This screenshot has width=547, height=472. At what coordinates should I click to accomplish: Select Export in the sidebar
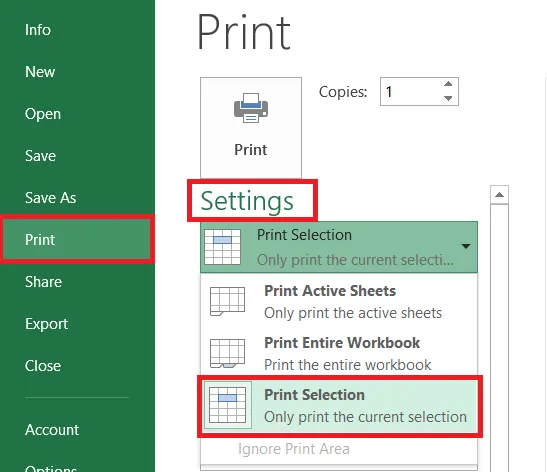click(x=46, y=324)
